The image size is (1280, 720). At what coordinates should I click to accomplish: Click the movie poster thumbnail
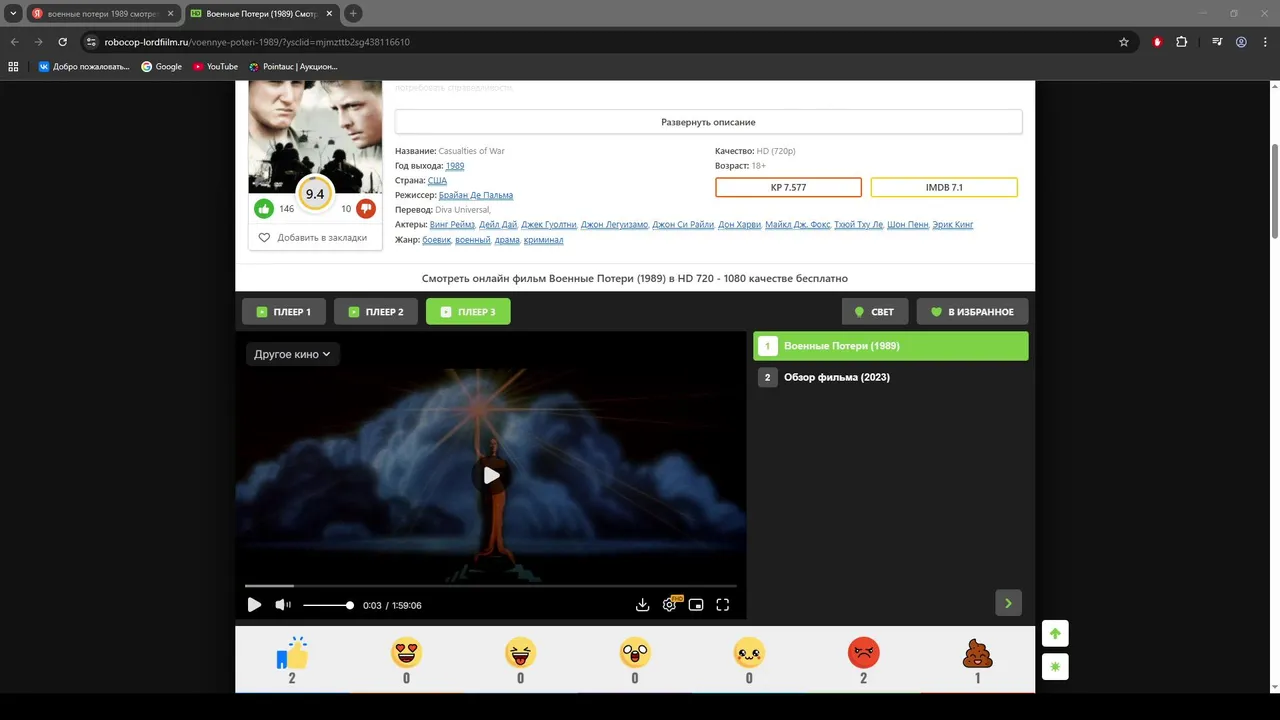coord(315,137)
